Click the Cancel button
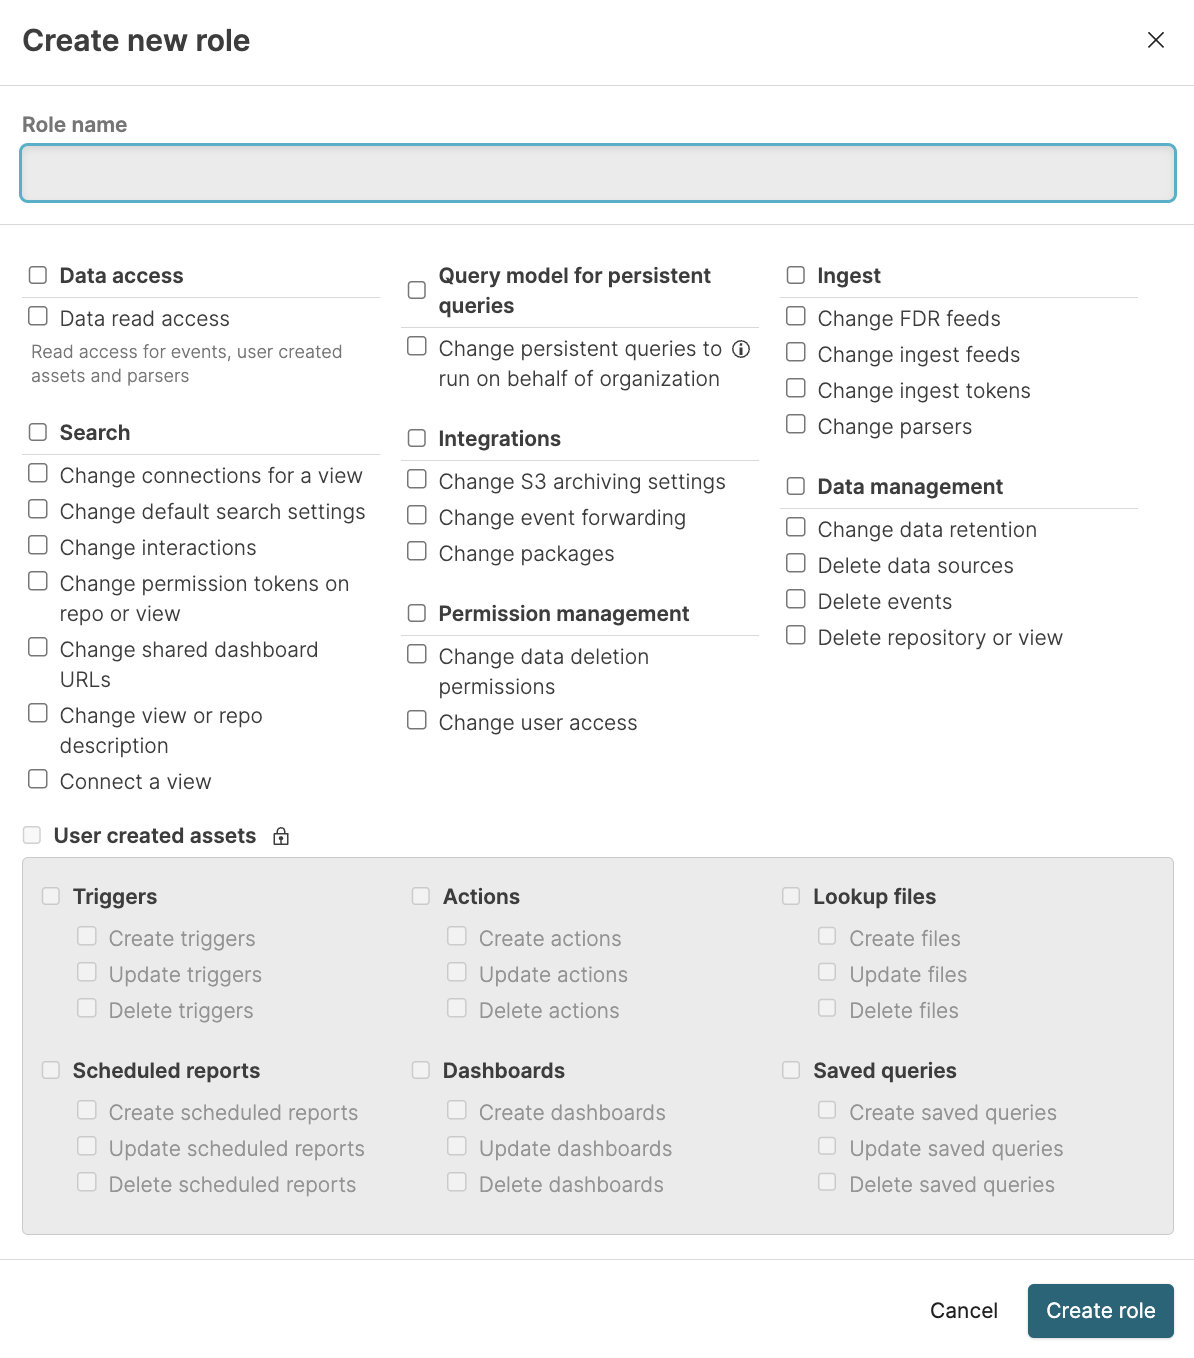 click(963, 1310)
